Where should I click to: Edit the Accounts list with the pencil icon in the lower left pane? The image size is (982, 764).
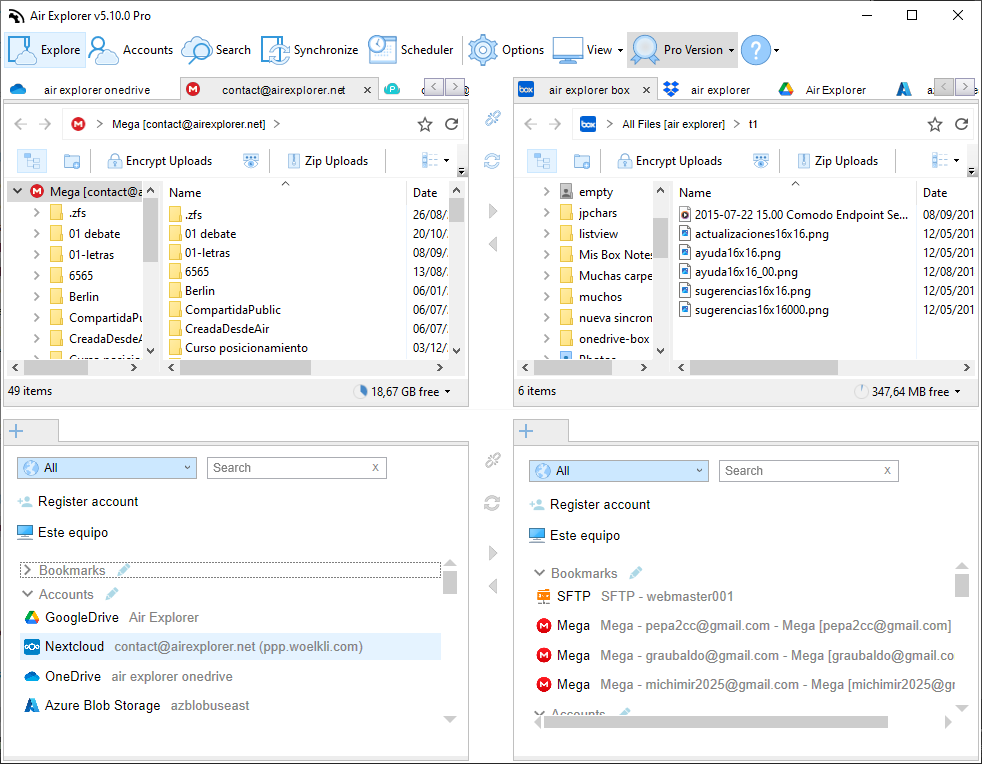[x=112, y=593]
